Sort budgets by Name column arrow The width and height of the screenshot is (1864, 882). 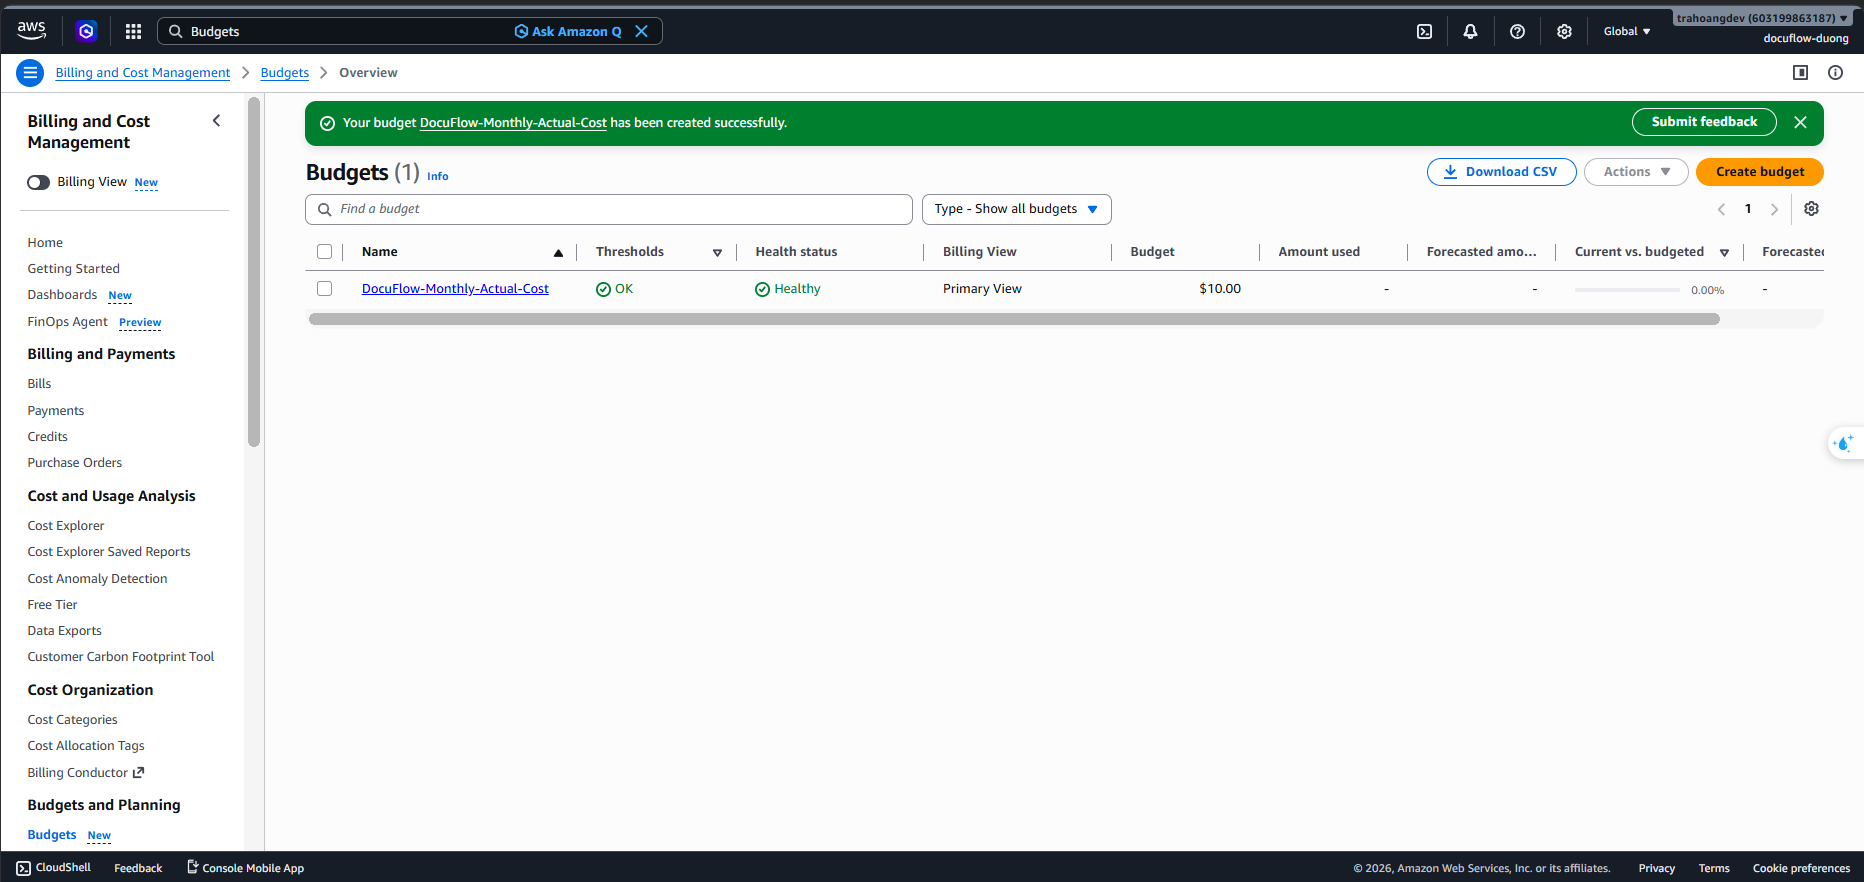click(x=558, y=253)
